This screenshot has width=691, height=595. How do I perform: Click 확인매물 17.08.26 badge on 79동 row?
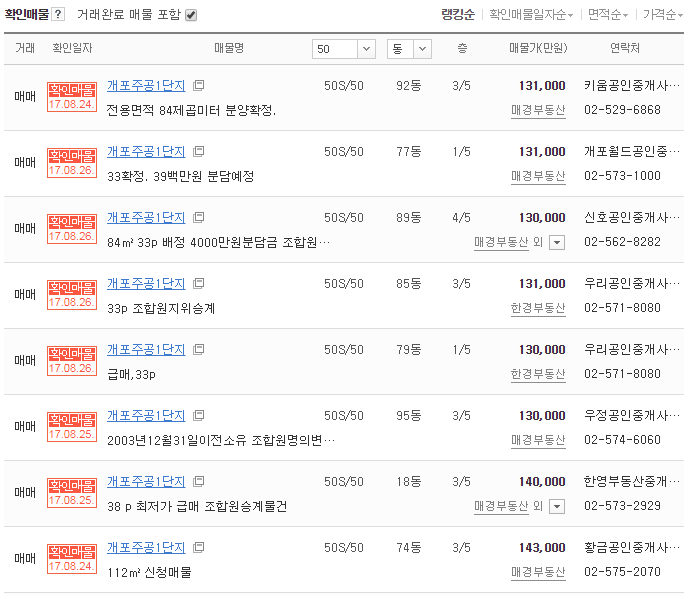pos(72,361)
